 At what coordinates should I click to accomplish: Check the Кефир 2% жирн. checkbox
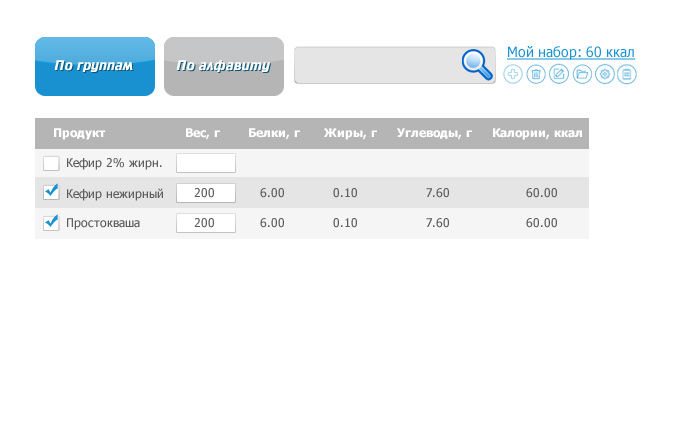tap(51, 163)
